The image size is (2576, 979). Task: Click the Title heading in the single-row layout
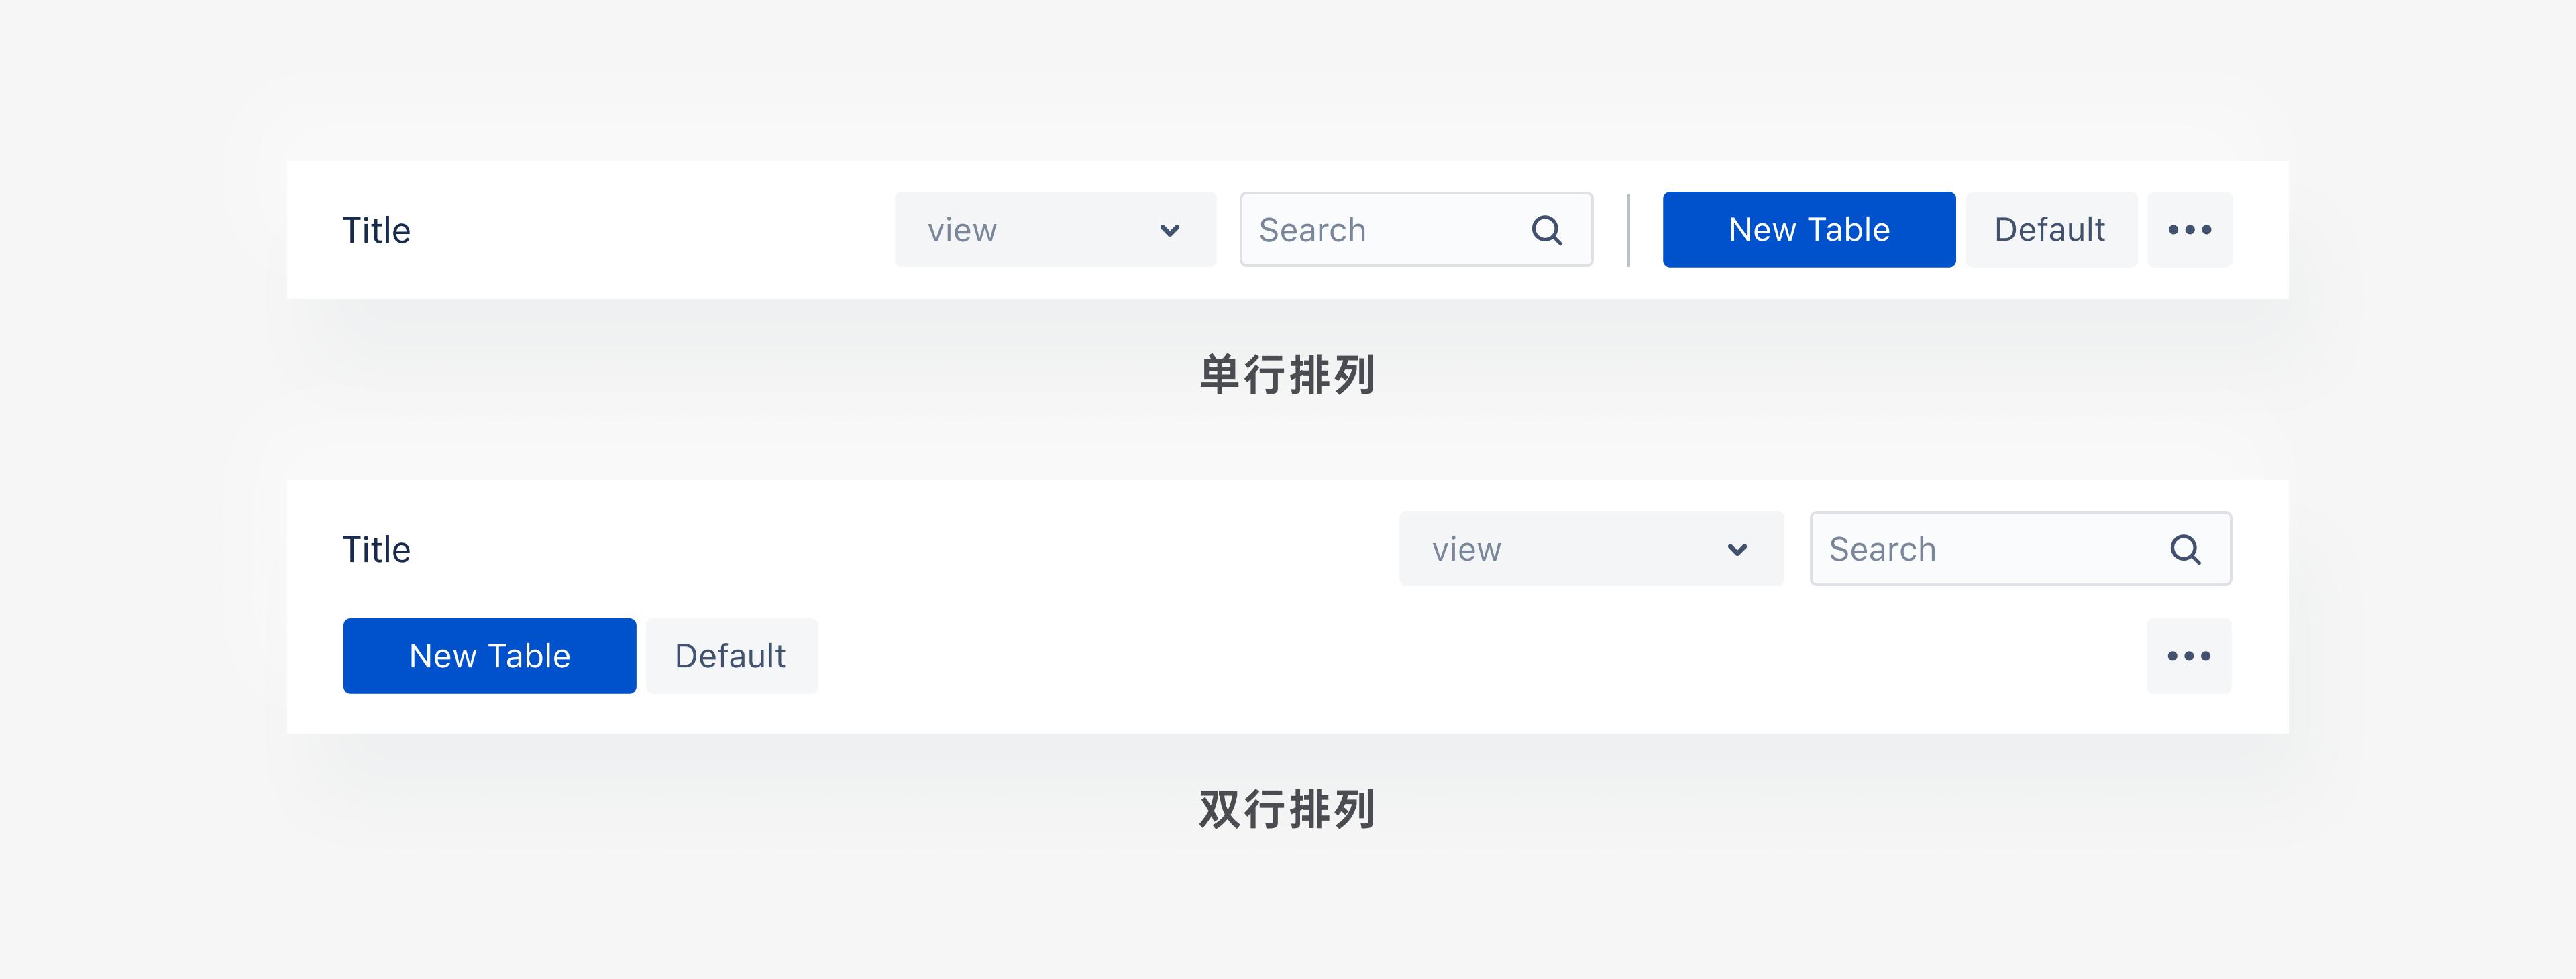tap(376, 229)
